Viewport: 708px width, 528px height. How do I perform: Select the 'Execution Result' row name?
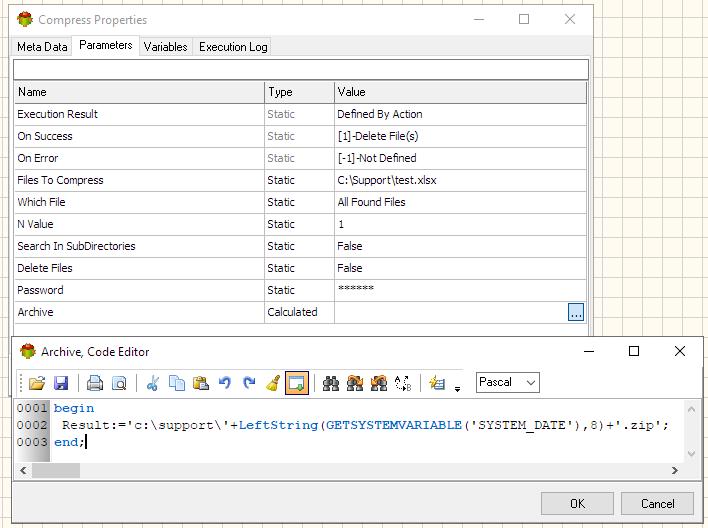[139, 114]
